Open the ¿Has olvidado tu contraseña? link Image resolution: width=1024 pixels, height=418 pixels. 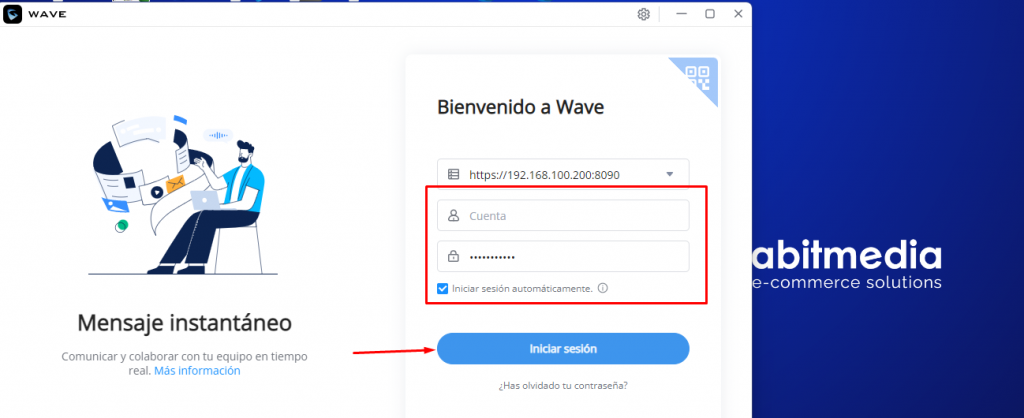563,385
